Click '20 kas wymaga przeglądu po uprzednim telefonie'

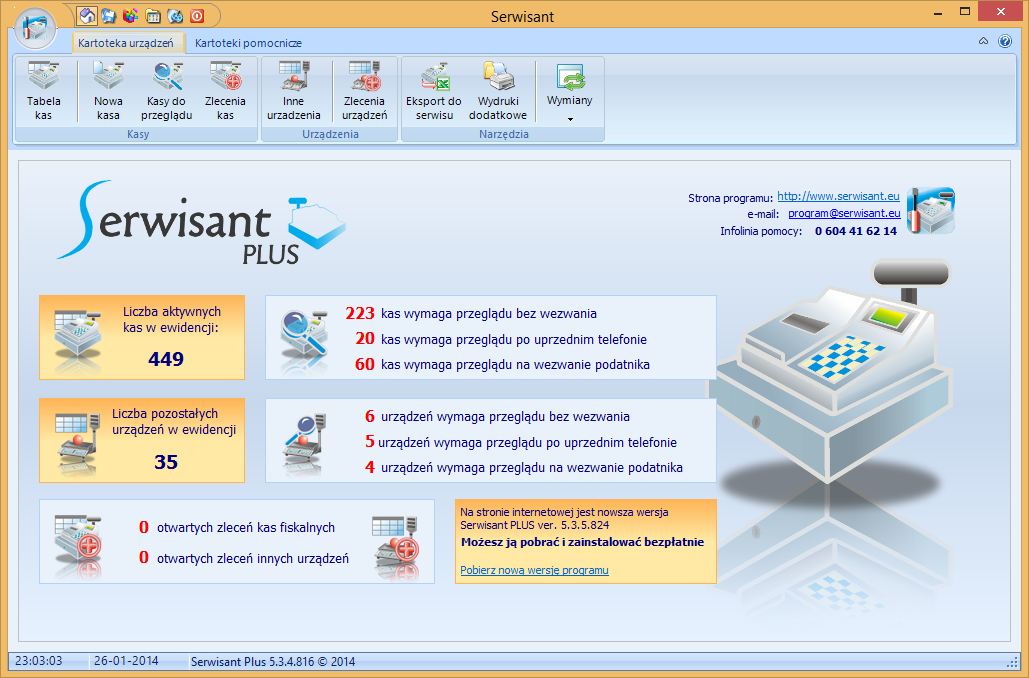pyautogui.click(x=501, y=339)
